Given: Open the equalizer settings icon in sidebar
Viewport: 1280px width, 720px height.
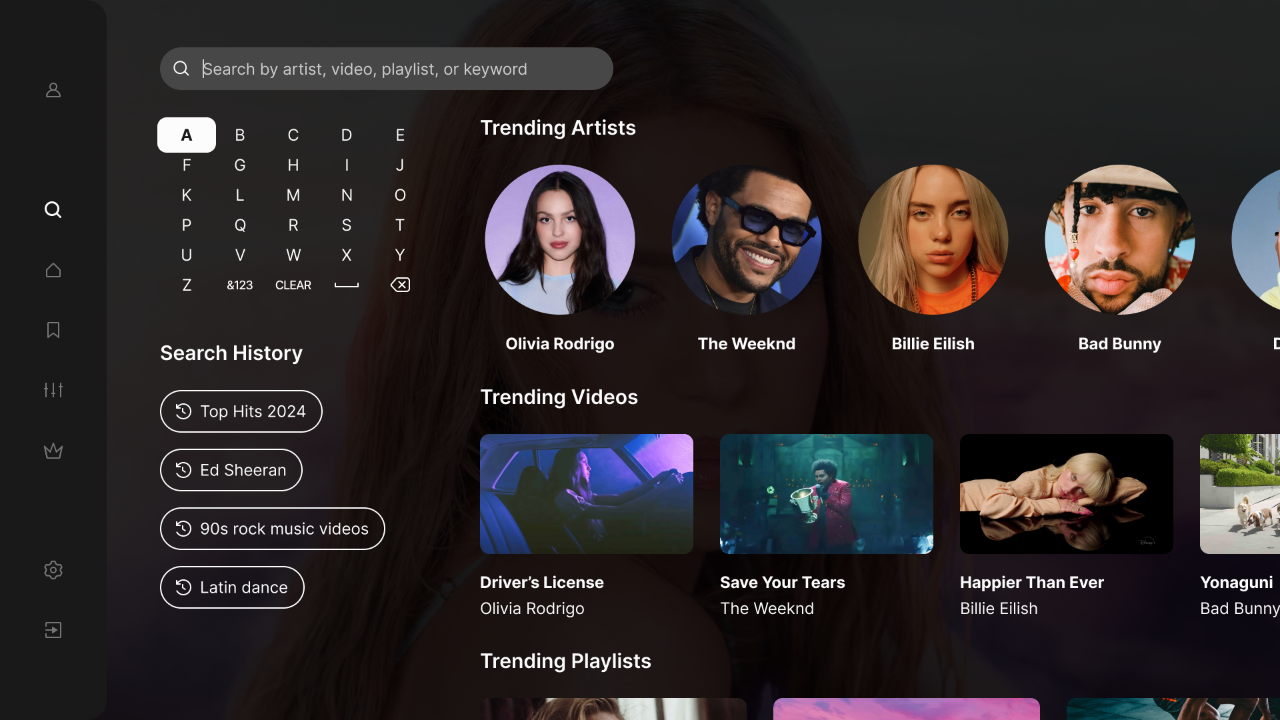Looking at the screenshot, I should point(52,390).
